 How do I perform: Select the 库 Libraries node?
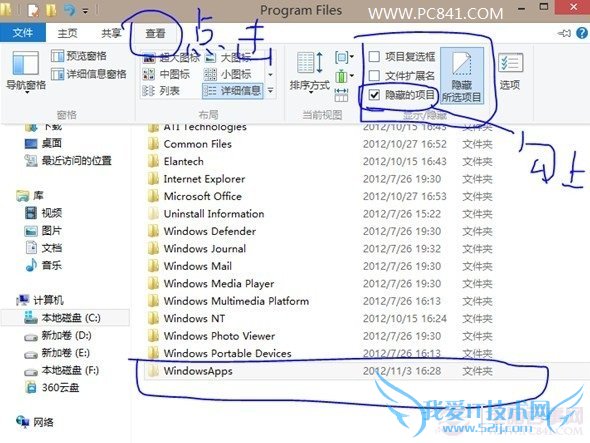coord(30,196)
